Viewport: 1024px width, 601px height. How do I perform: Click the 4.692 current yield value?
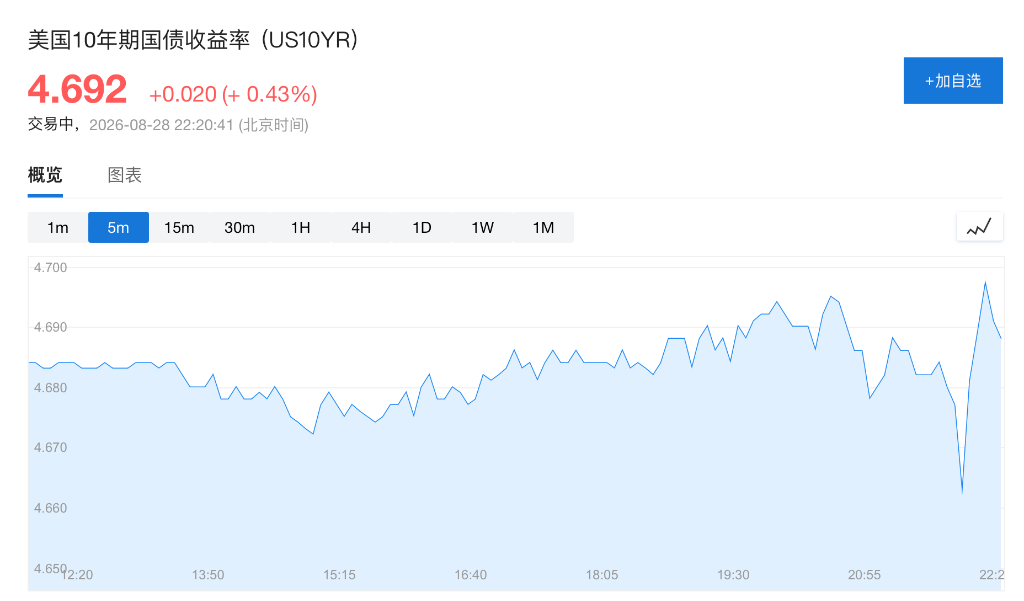click(77, 89)
